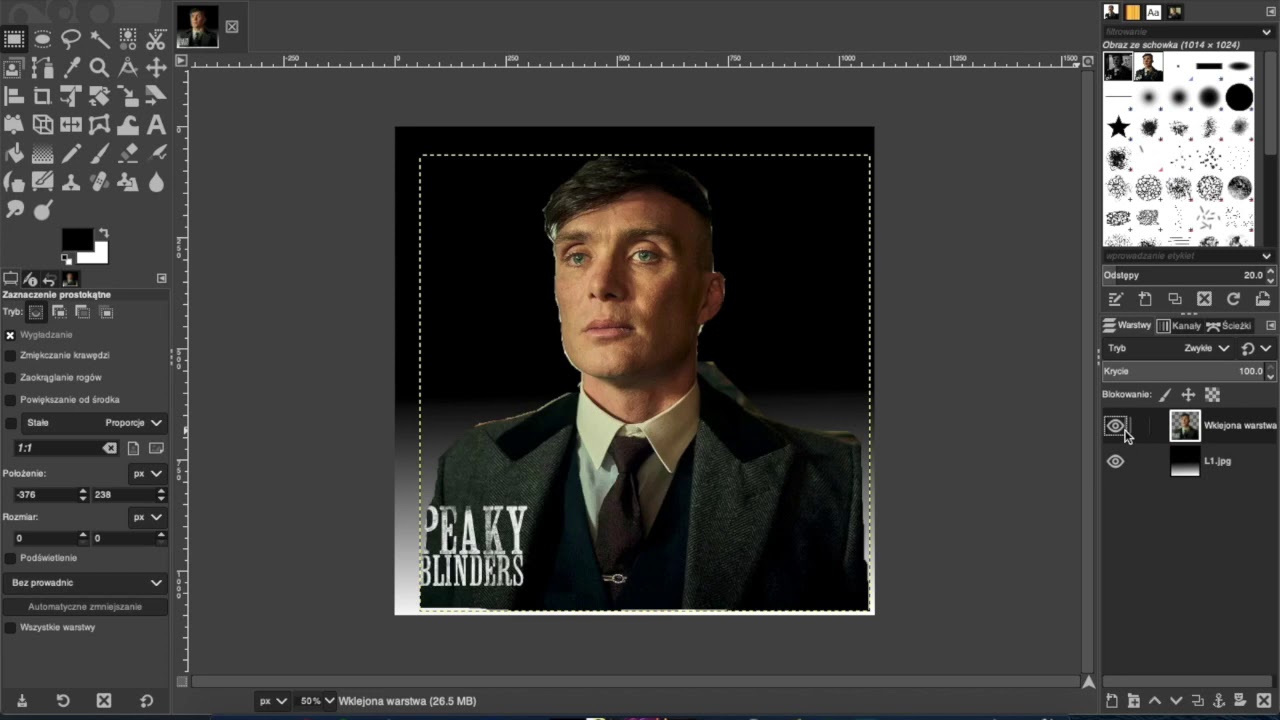Refresh the brushes list
This screenshot has width=1280, height=720.
point(1233,299)
